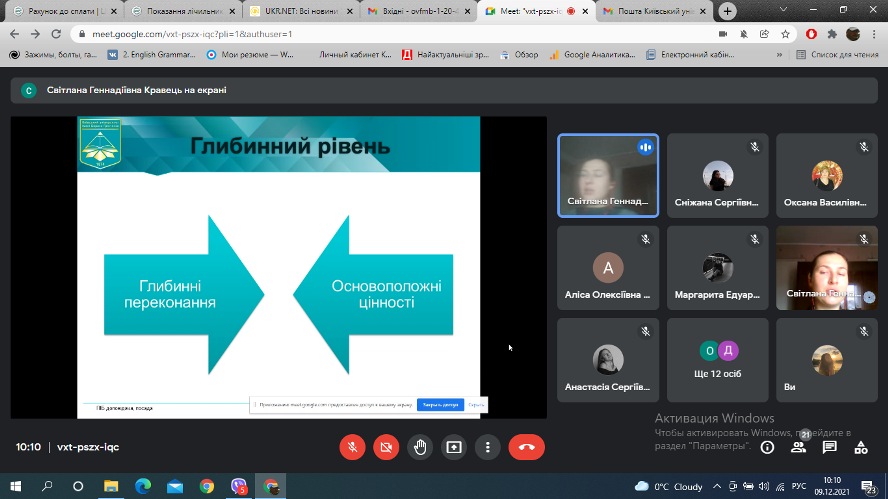Open File Explorer from the taskbar

click(110, 486)
